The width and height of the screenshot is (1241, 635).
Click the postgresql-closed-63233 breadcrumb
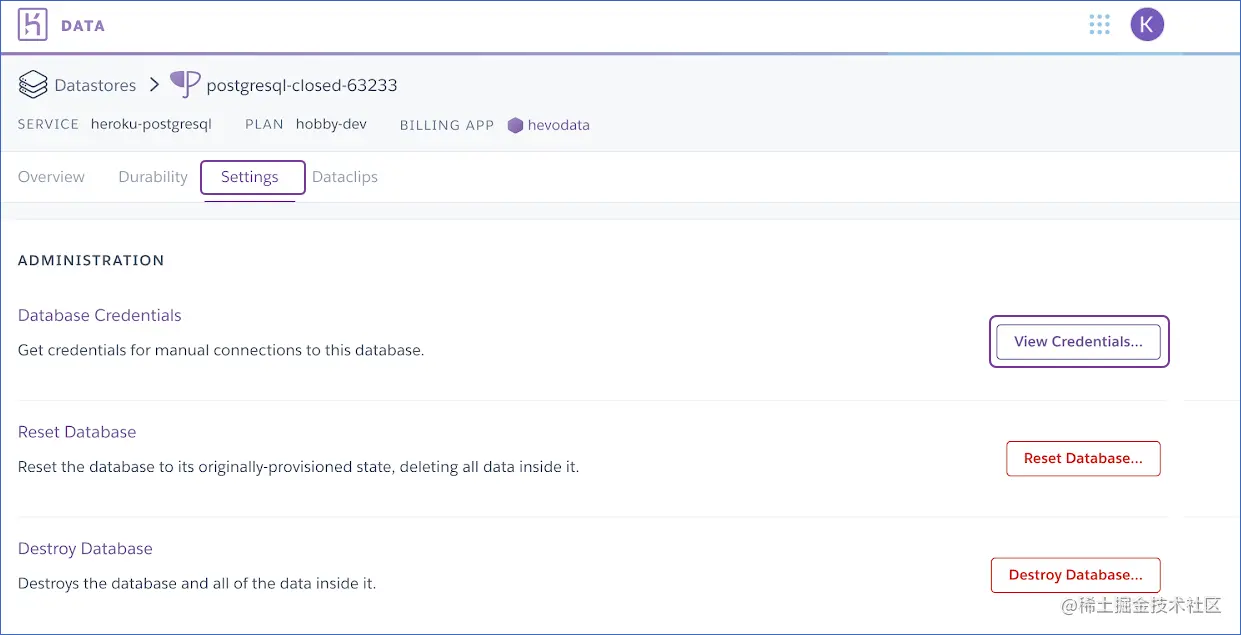coord(300,85)
